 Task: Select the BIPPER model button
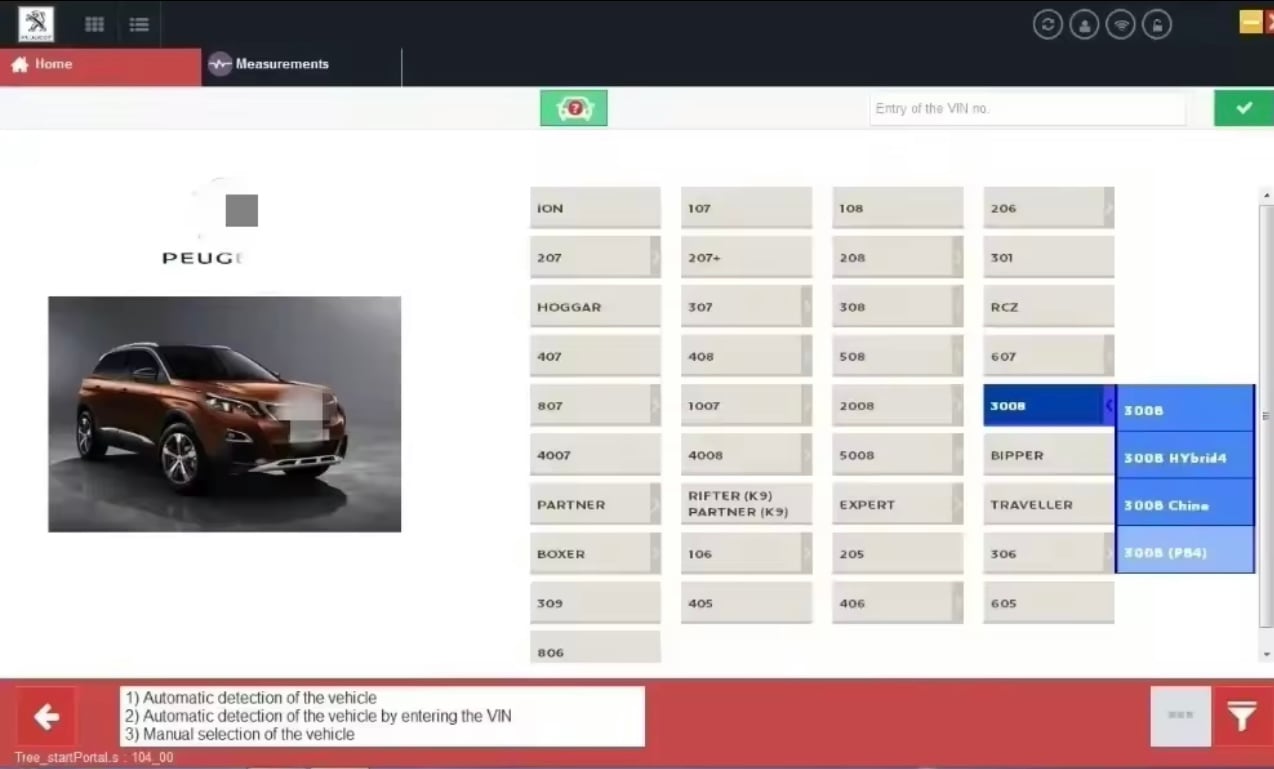click(1048, 455)
